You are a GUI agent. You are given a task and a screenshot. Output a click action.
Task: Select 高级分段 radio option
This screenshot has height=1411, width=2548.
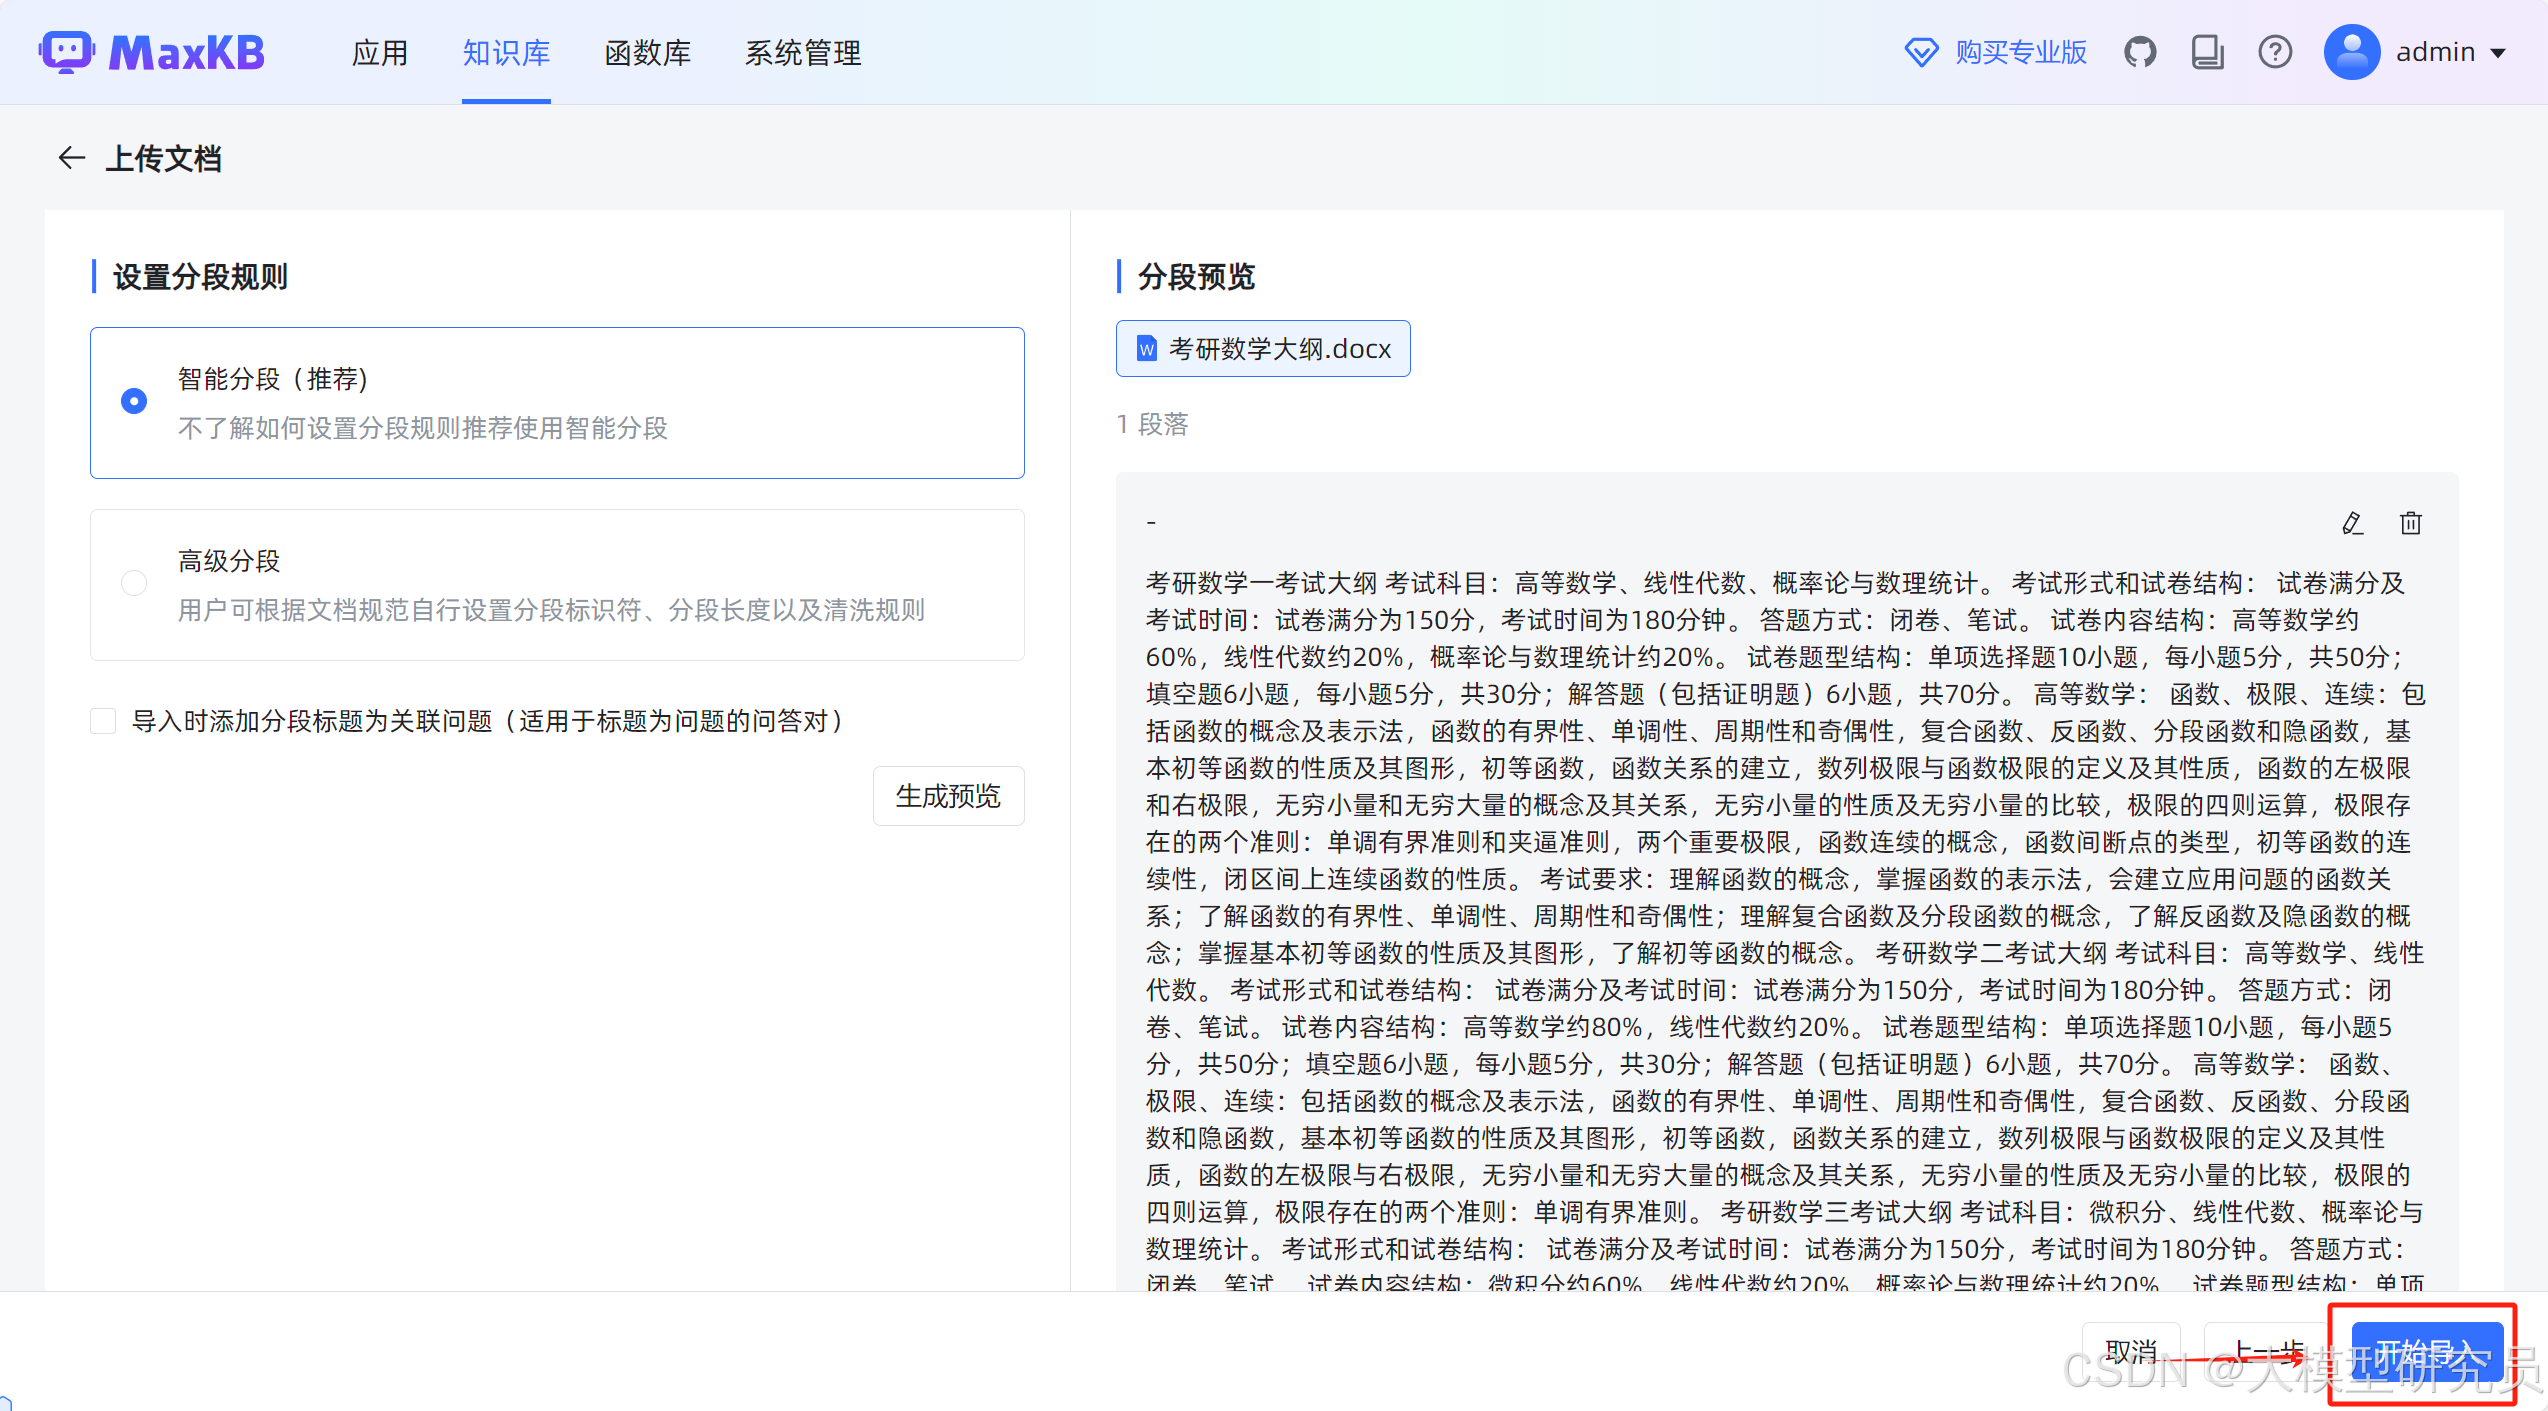pos(134,583)
